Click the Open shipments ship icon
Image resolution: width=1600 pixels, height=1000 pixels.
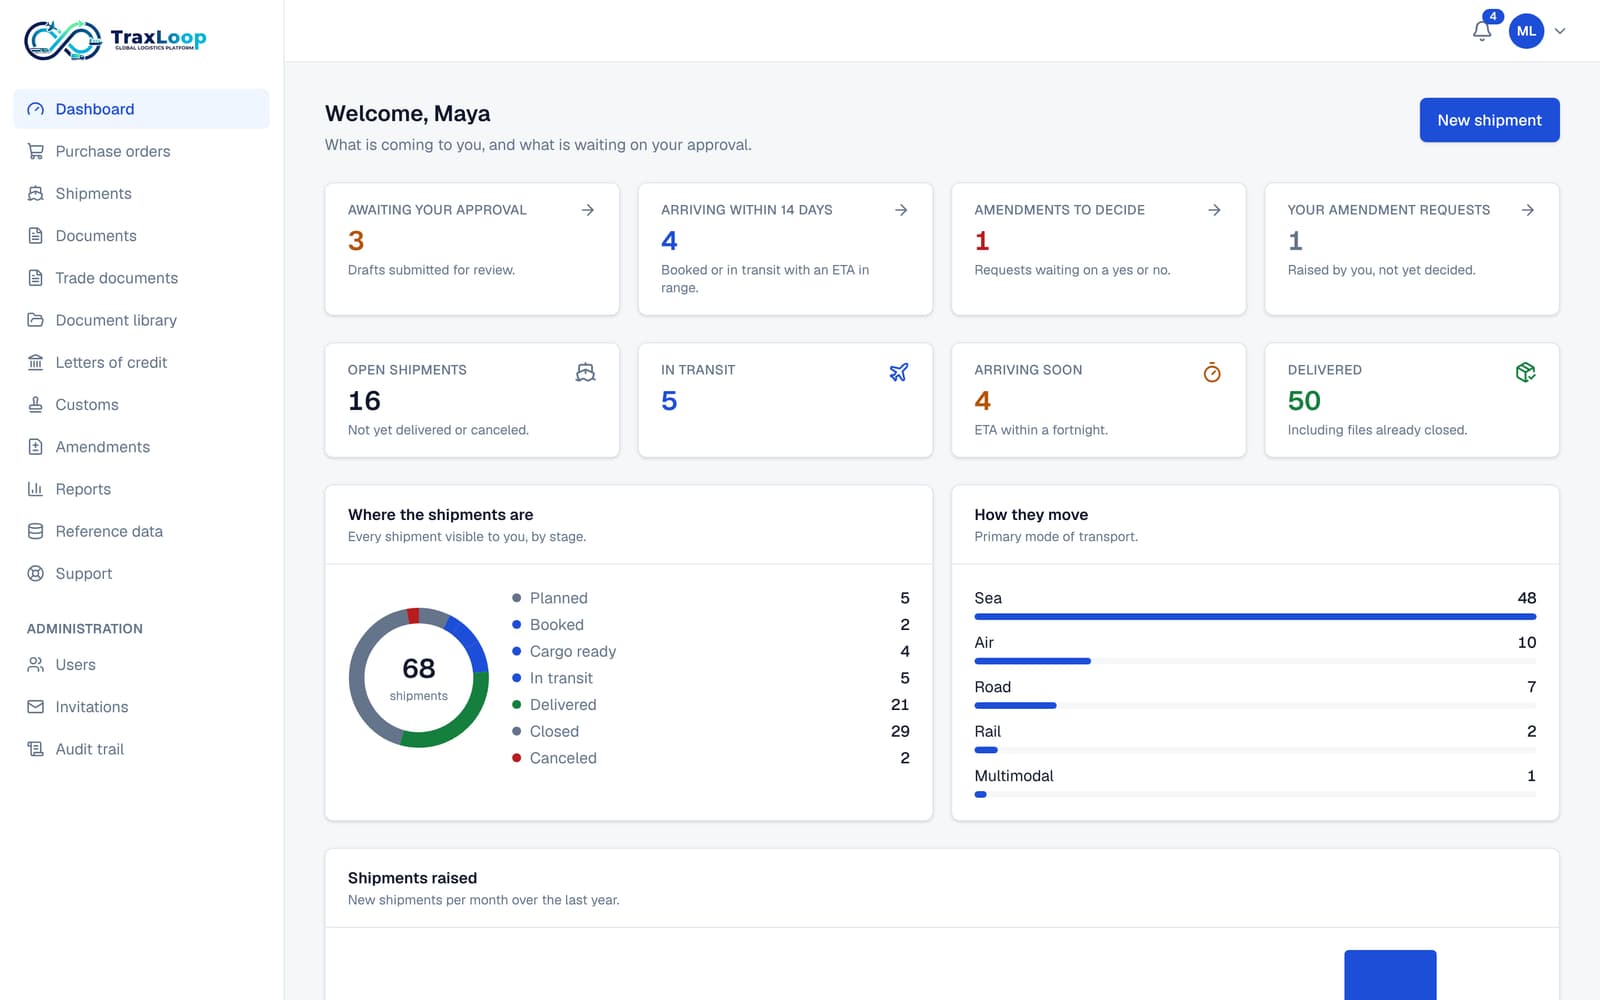[586, 372]
